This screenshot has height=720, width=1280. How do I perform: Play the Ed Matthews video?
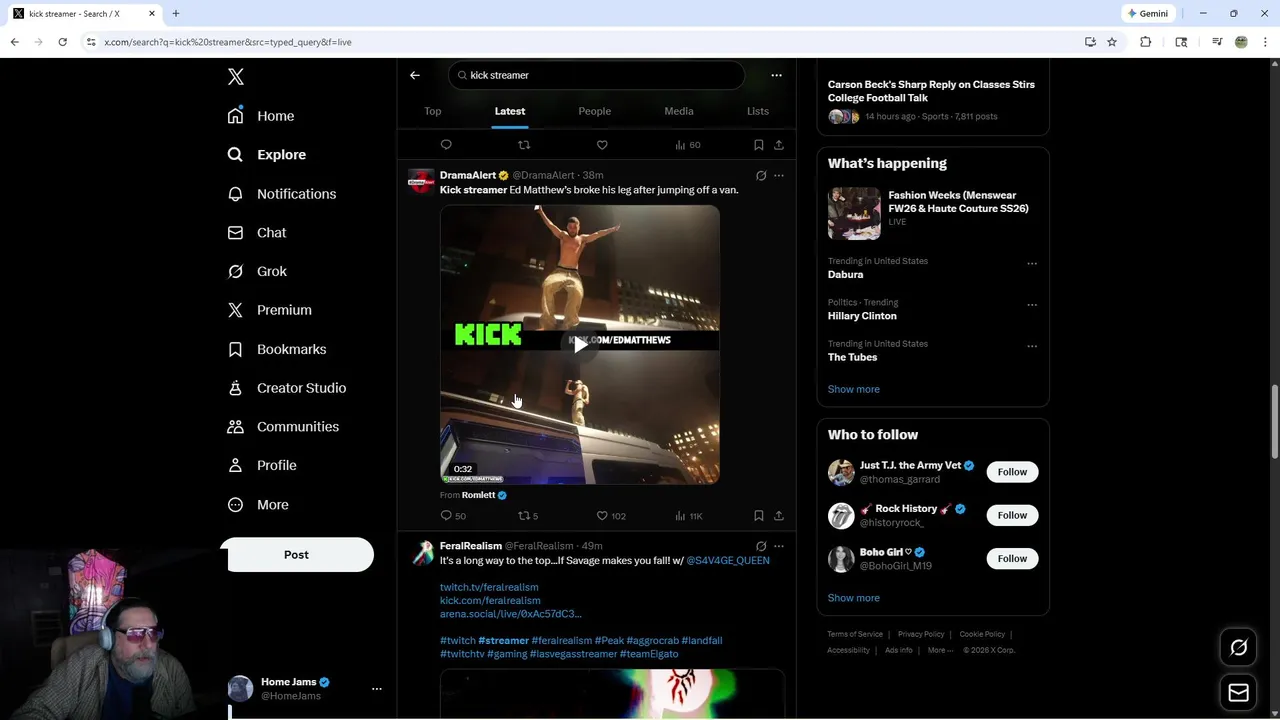pyautogui.click(x=580, y=345)
